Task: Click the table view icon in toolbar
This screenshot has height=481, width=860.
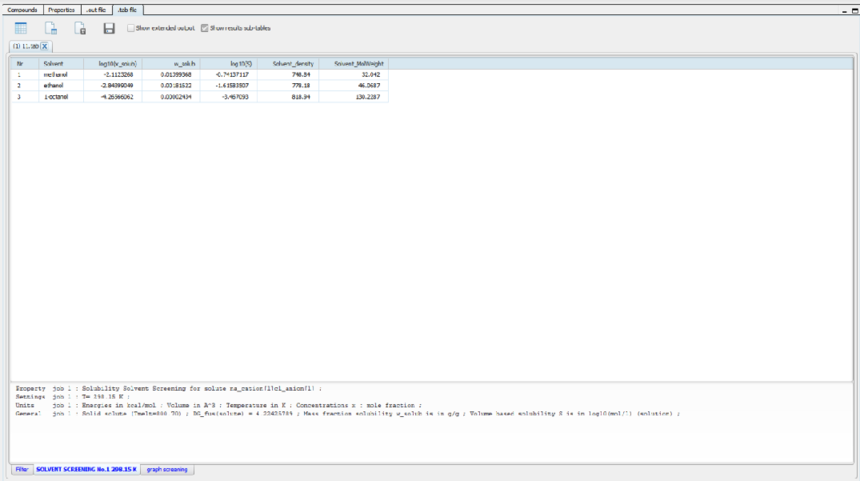Action: pos(20,28)
